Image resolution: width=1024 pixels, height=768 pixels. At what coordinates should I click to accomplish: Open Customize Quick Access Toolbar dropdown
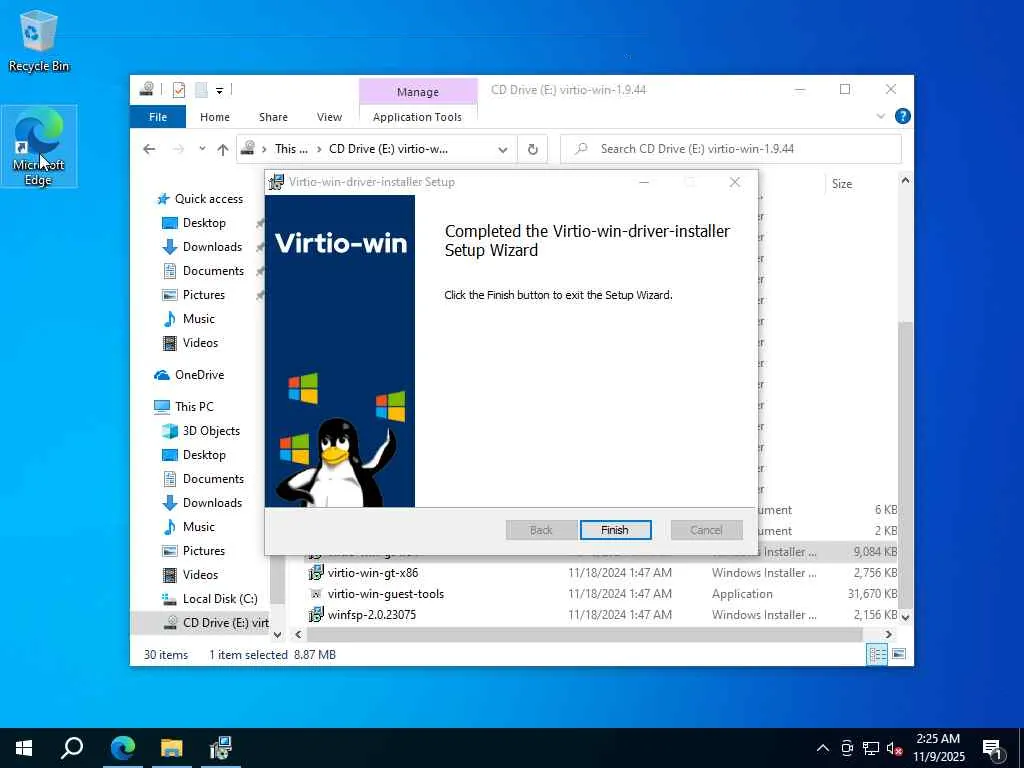click(x=219, y=90)
